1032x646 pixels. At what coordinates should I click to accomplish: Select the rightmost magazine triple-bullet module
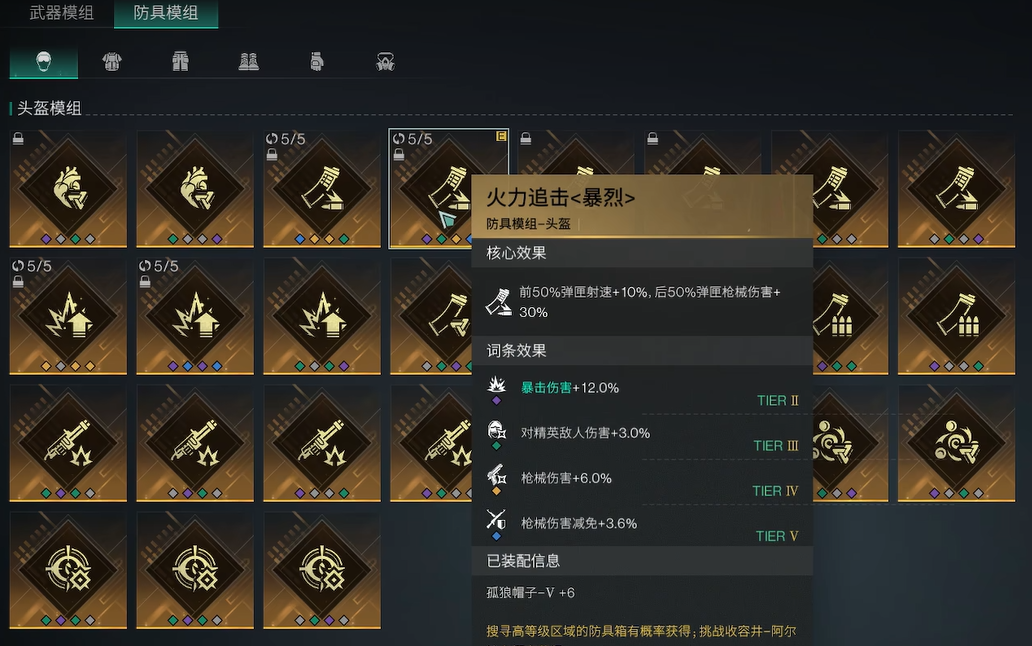(x=956, y=316)
